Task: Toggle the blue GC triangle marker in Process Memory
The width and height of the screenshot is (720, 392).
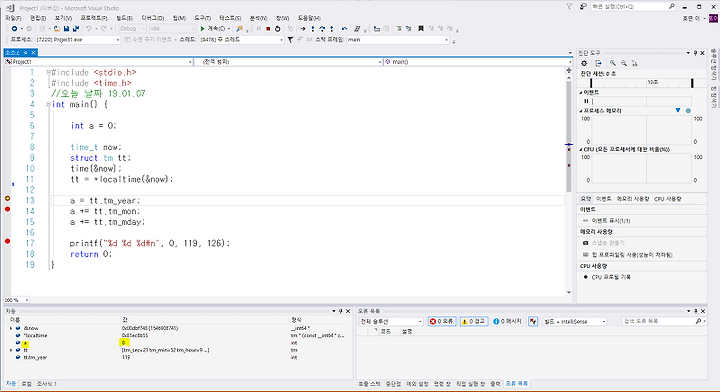Action: (x=678, y=111)
